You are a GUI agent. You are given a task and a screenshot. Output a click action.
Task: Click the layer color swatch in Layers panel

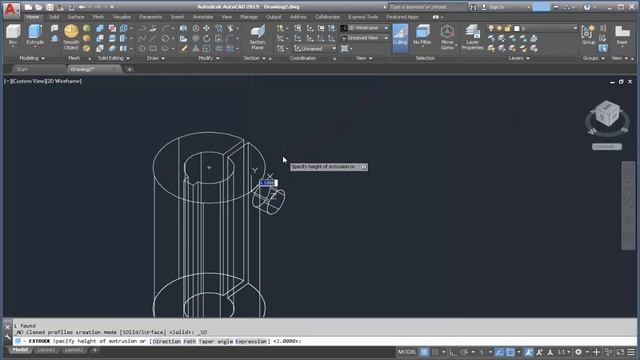coord(516,28)
